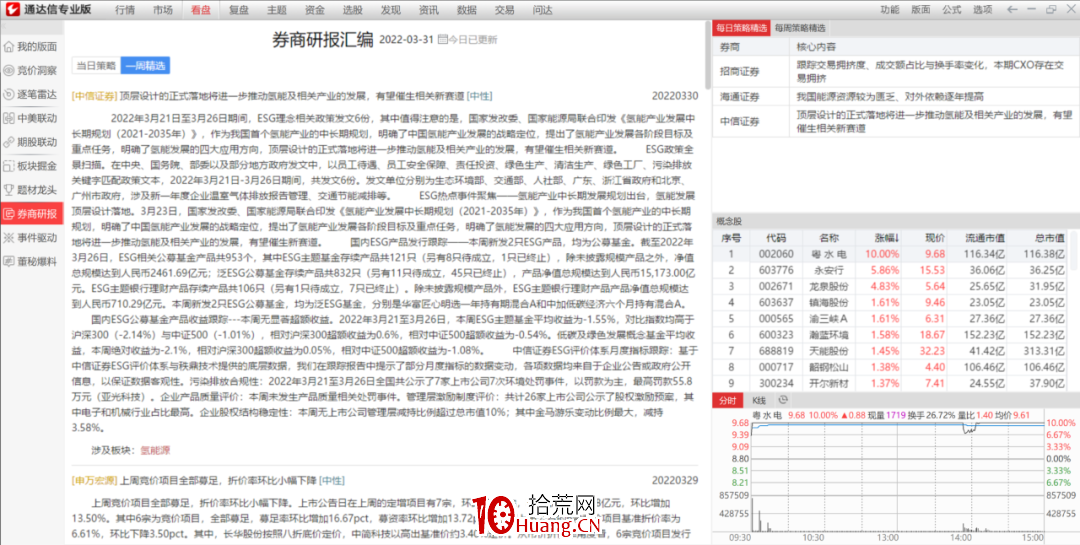Image resolution: width=1080 pixels, height=545 pixels.
Task: Switch to 每周策略精选 tab
Action: [800, 28]
